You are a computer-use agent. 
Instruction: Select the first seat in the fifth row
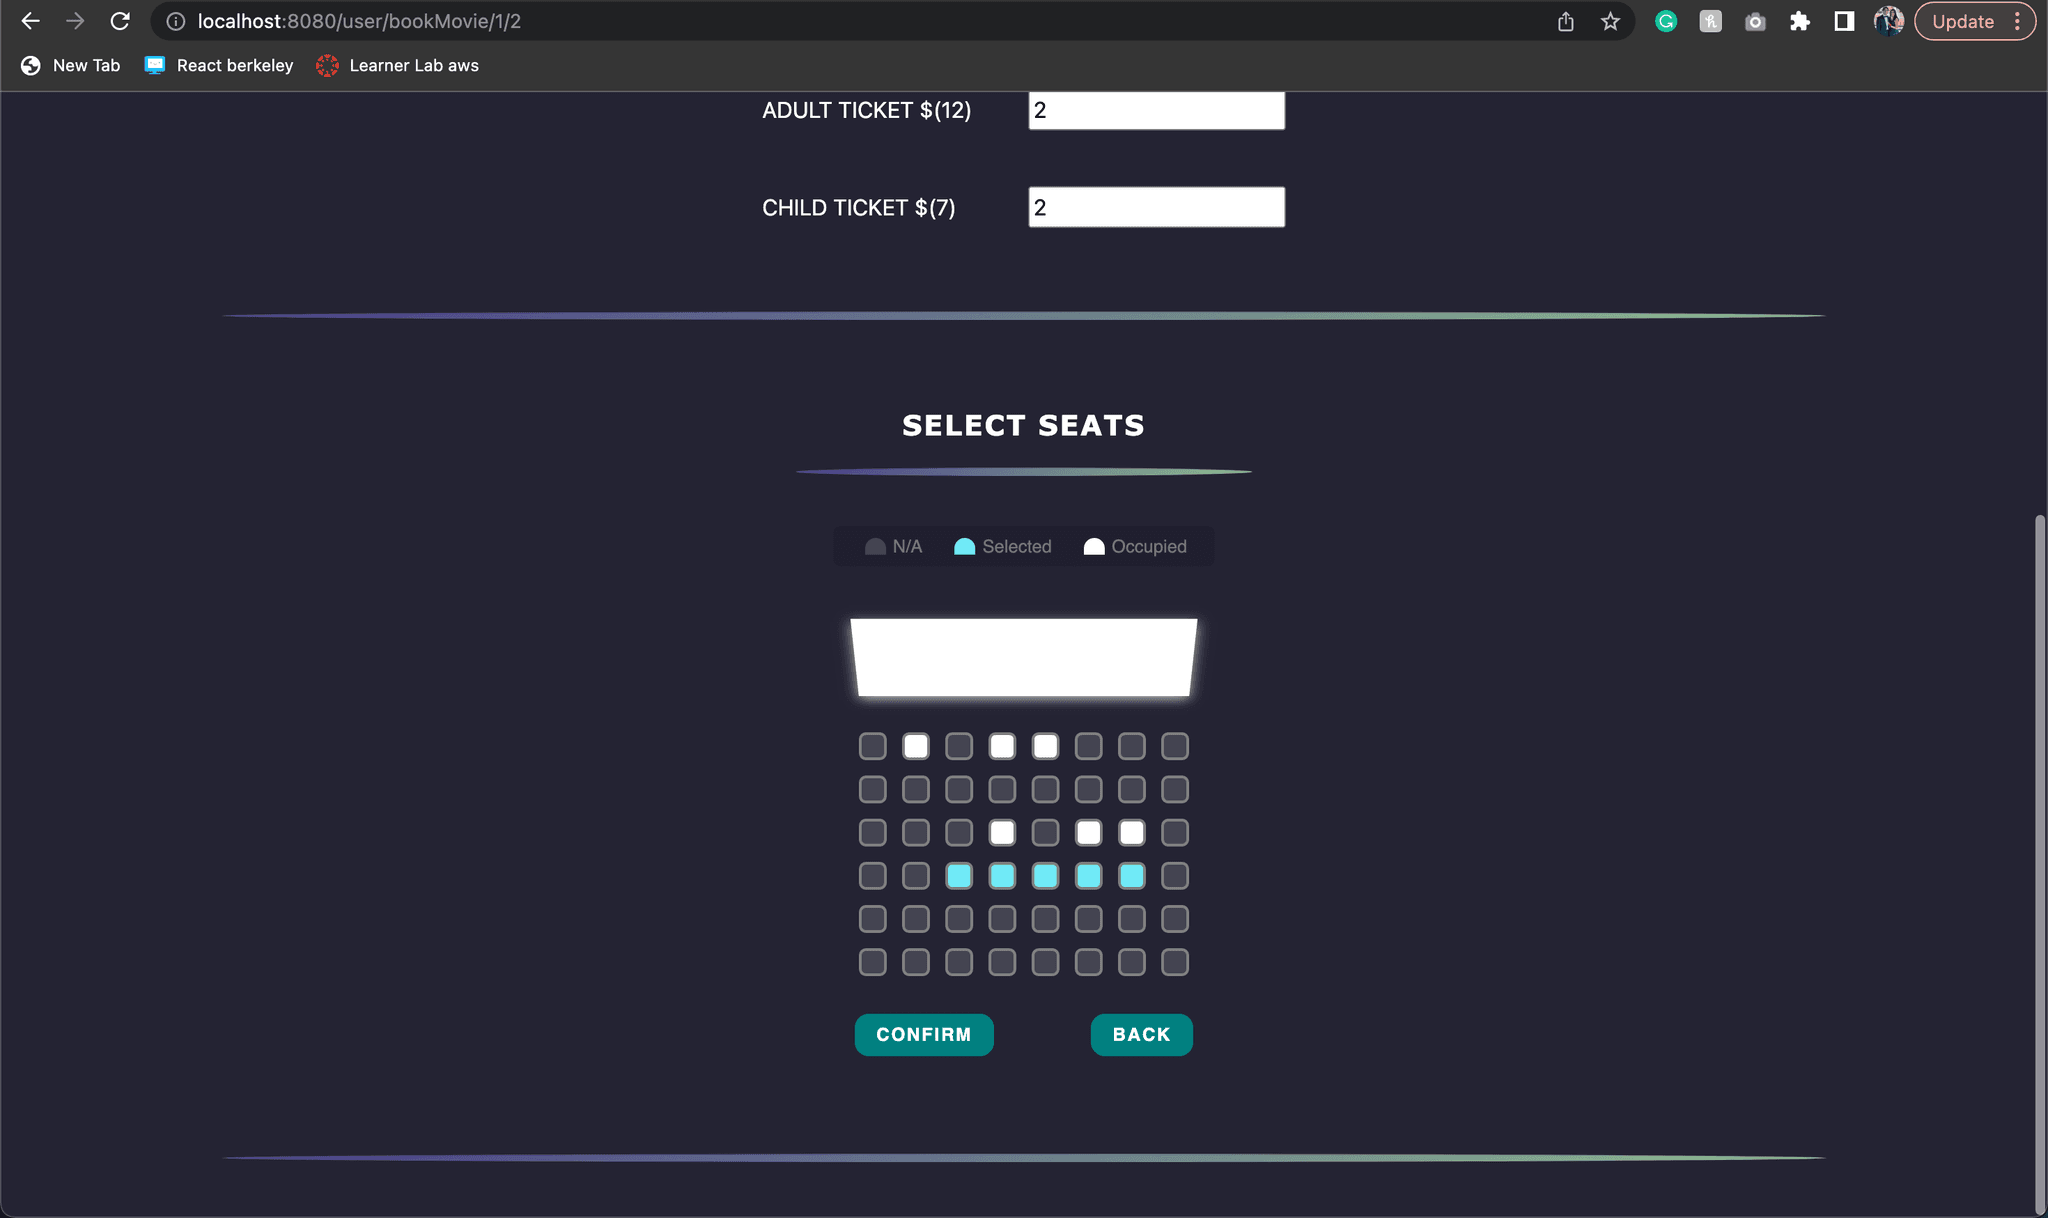873,919
